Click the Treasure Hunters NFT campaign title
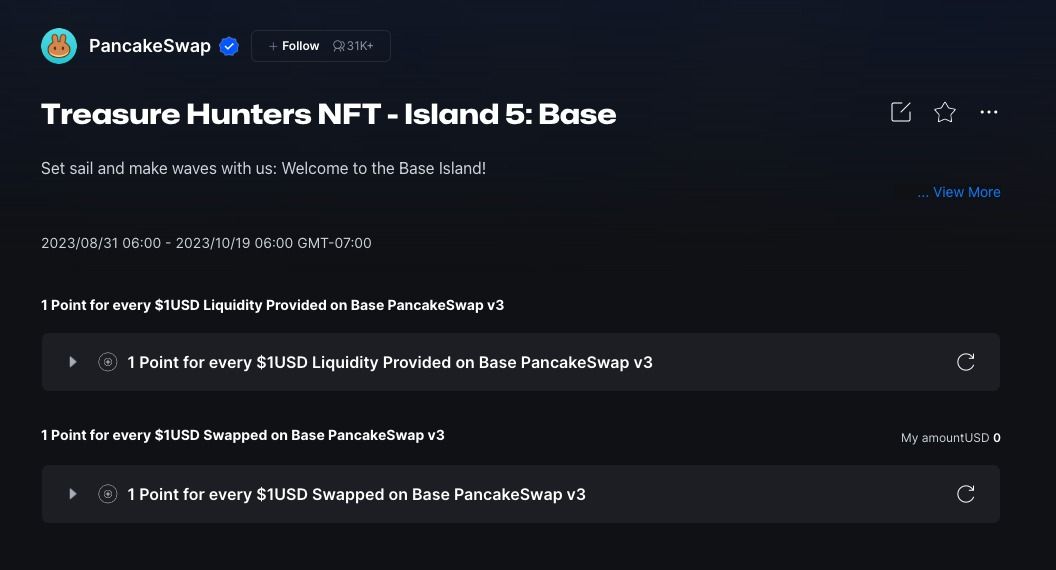This screenshot has height=570, width=1056. tap(328, 114)
